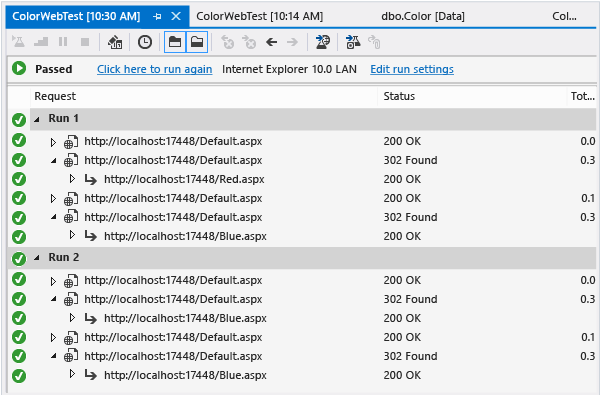Click web request icon on Run 2 0.1 row
Image resolution: width=600 pixels, height=395 pixels.
(x=71, y=338)
